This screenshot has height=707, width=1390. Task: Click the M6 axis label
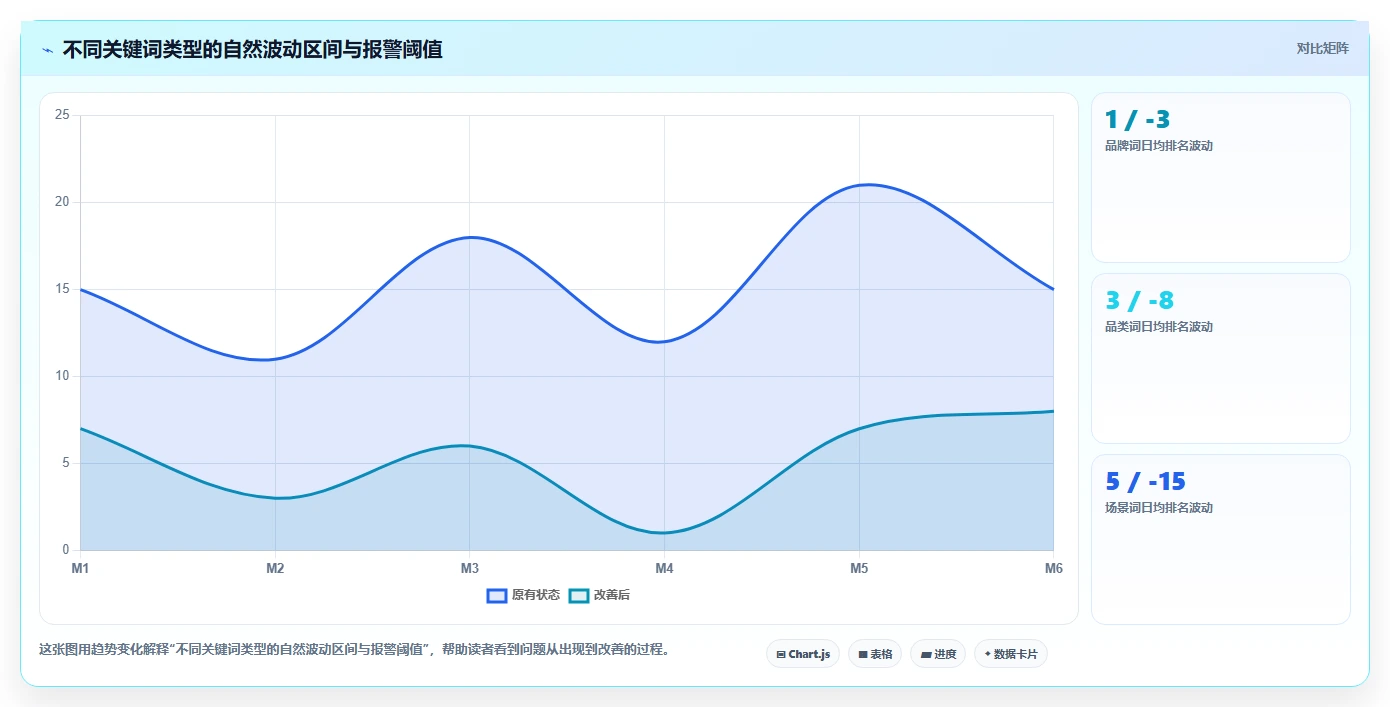(1053, 569)
